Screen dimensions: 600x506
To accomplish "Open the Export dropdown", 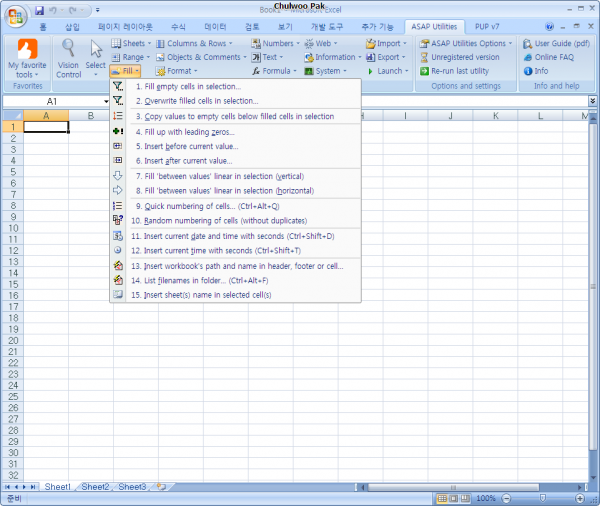I will [385, 57].
